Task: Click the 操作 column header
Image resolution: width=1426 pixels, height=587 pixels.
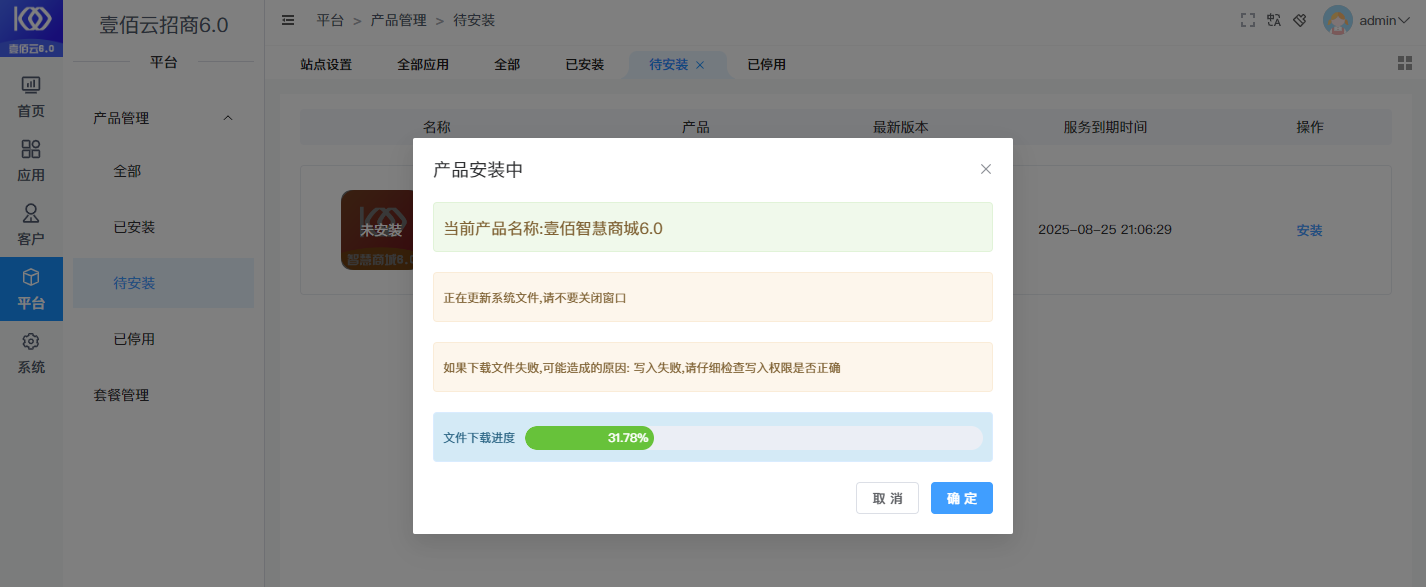Action: click(x=1310, y=127)
